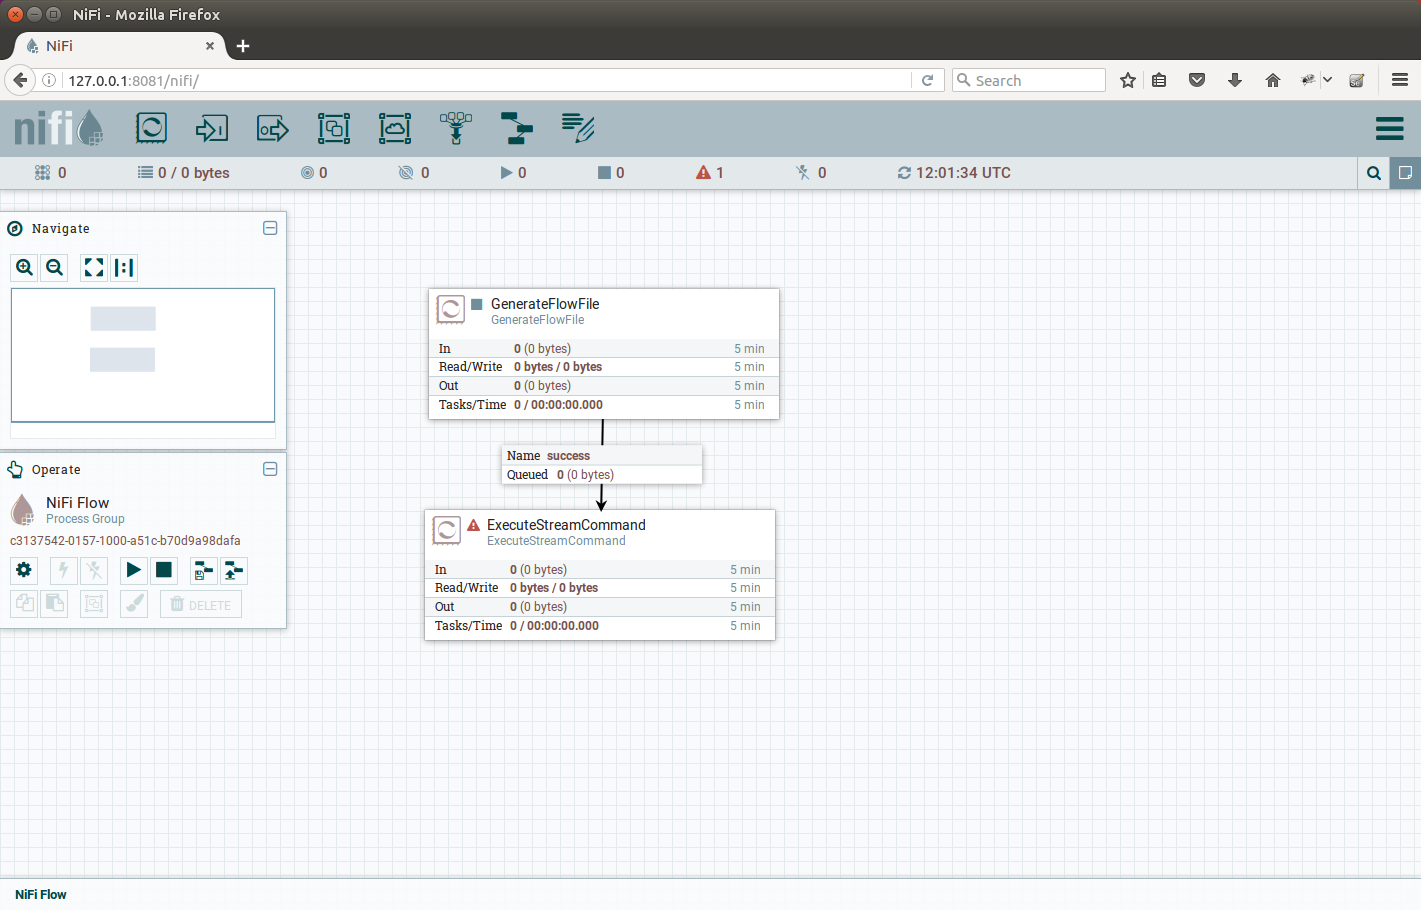Click the Funnel toolbar icon

point(456,128)
